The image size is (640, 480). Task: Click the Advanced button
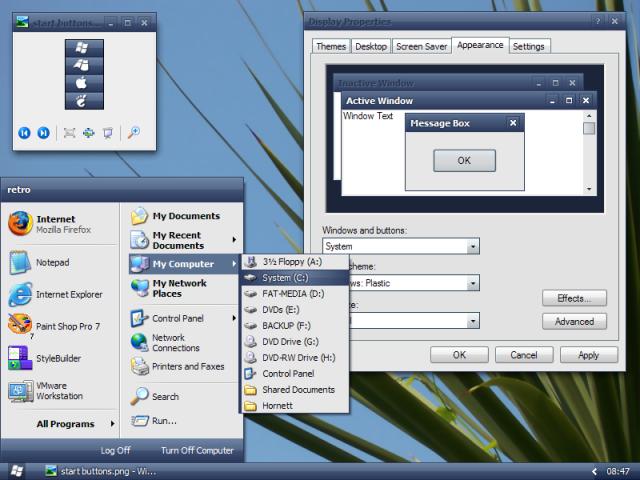tap(574, 322)
